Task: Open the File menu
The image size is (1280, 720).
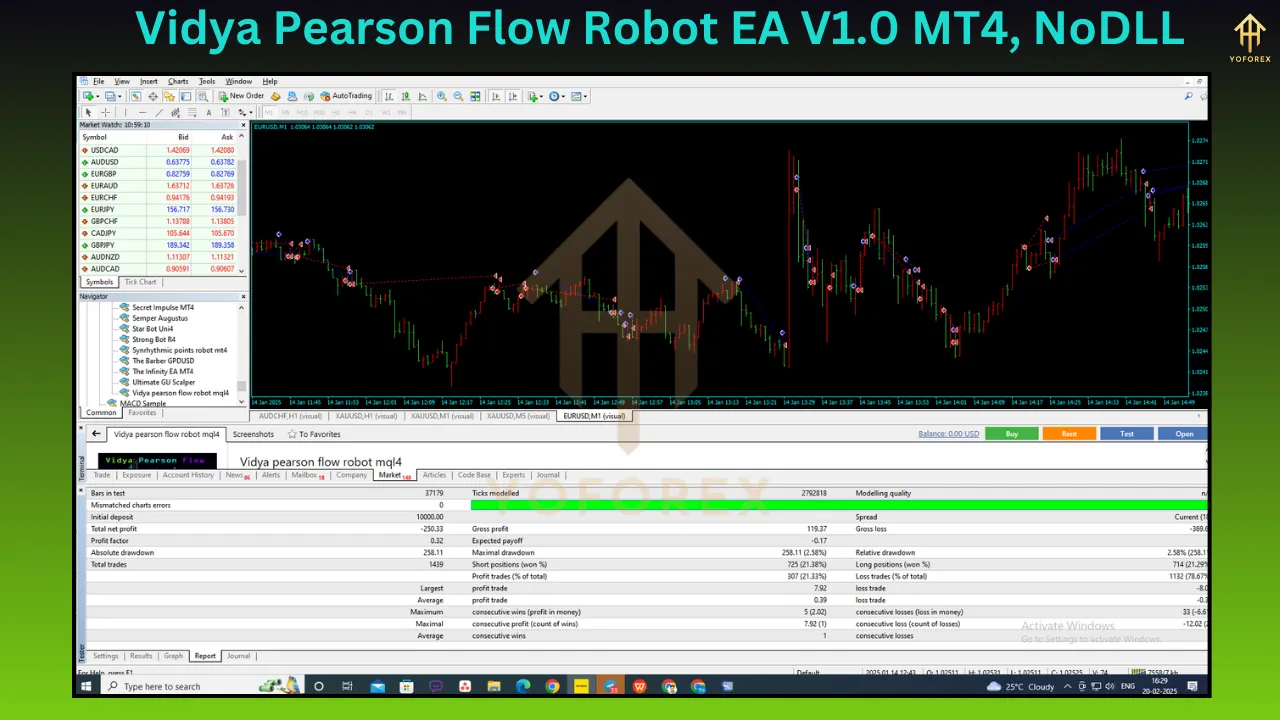Action: pos(98,81)
